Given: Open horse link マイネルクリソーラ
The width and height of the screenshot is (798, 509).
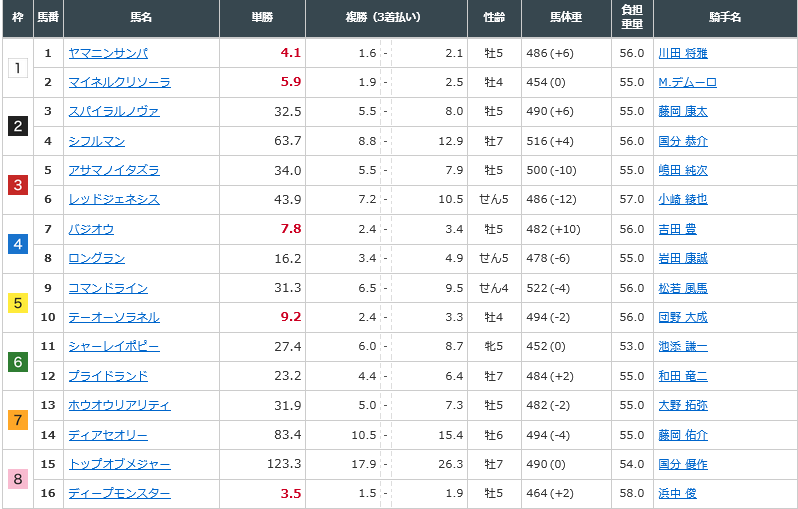Looking at the screenshot, I should [x=120, y=82].
